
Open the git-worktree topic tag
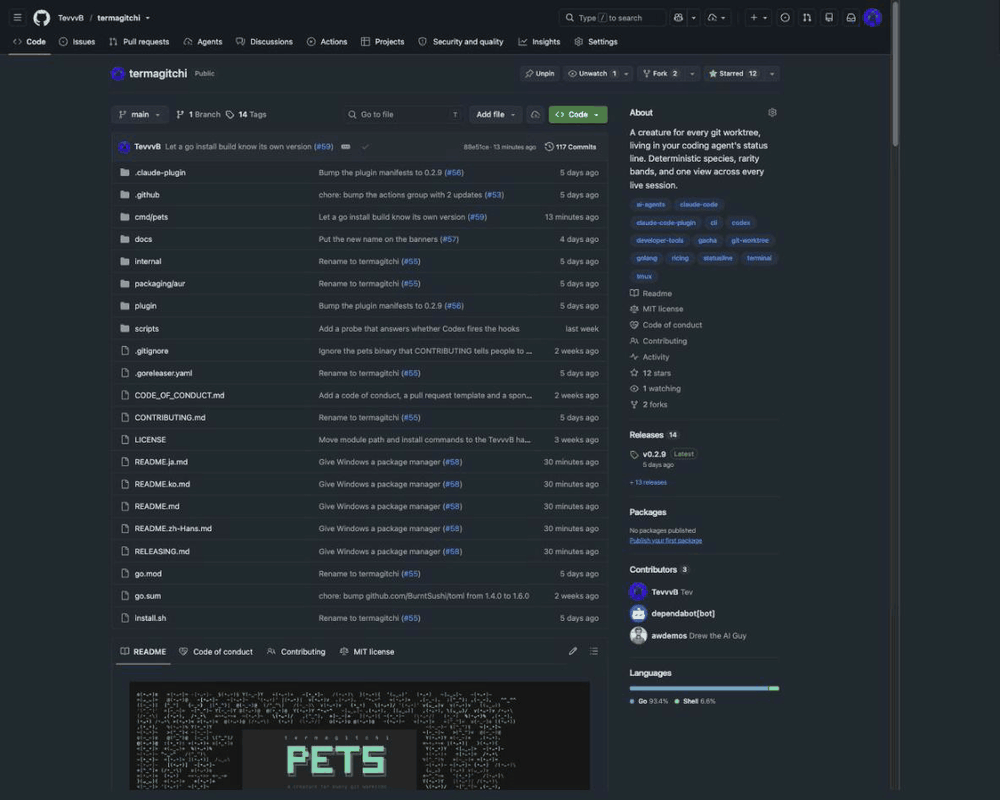click(749, 241)
